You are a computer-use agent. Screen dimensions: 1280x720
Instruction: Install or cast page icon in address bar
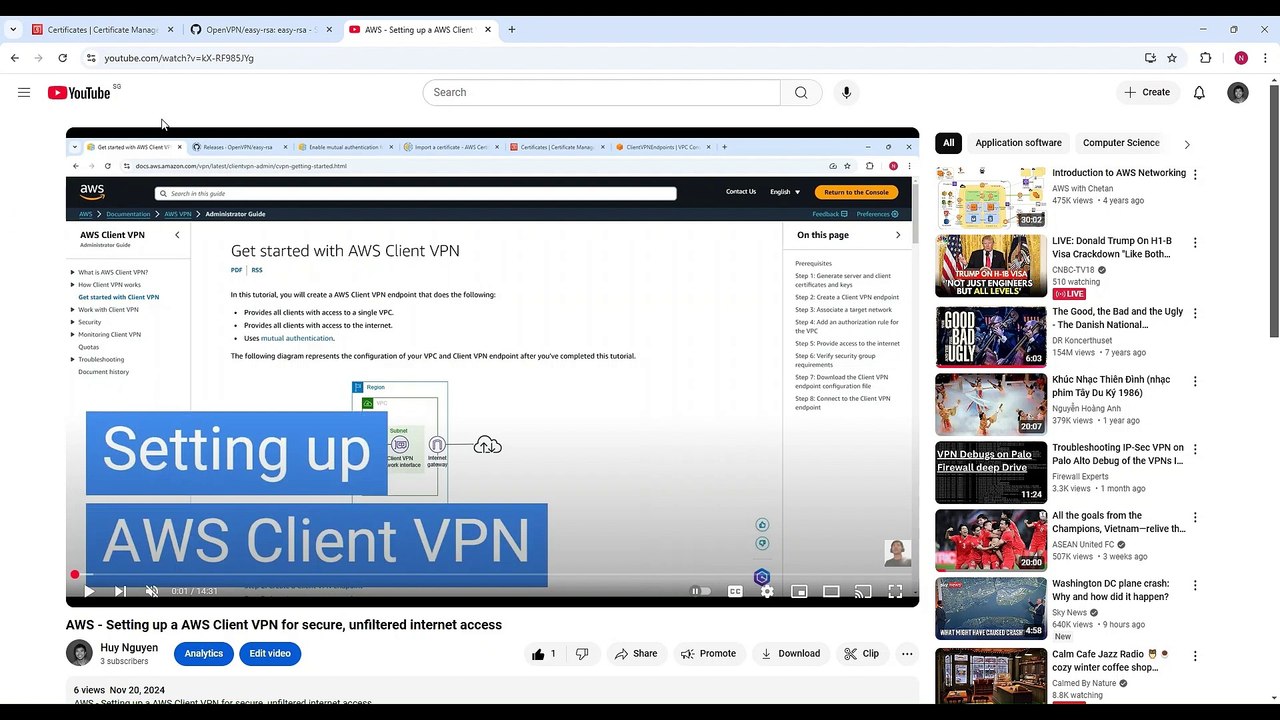[x=1150, y=58]
